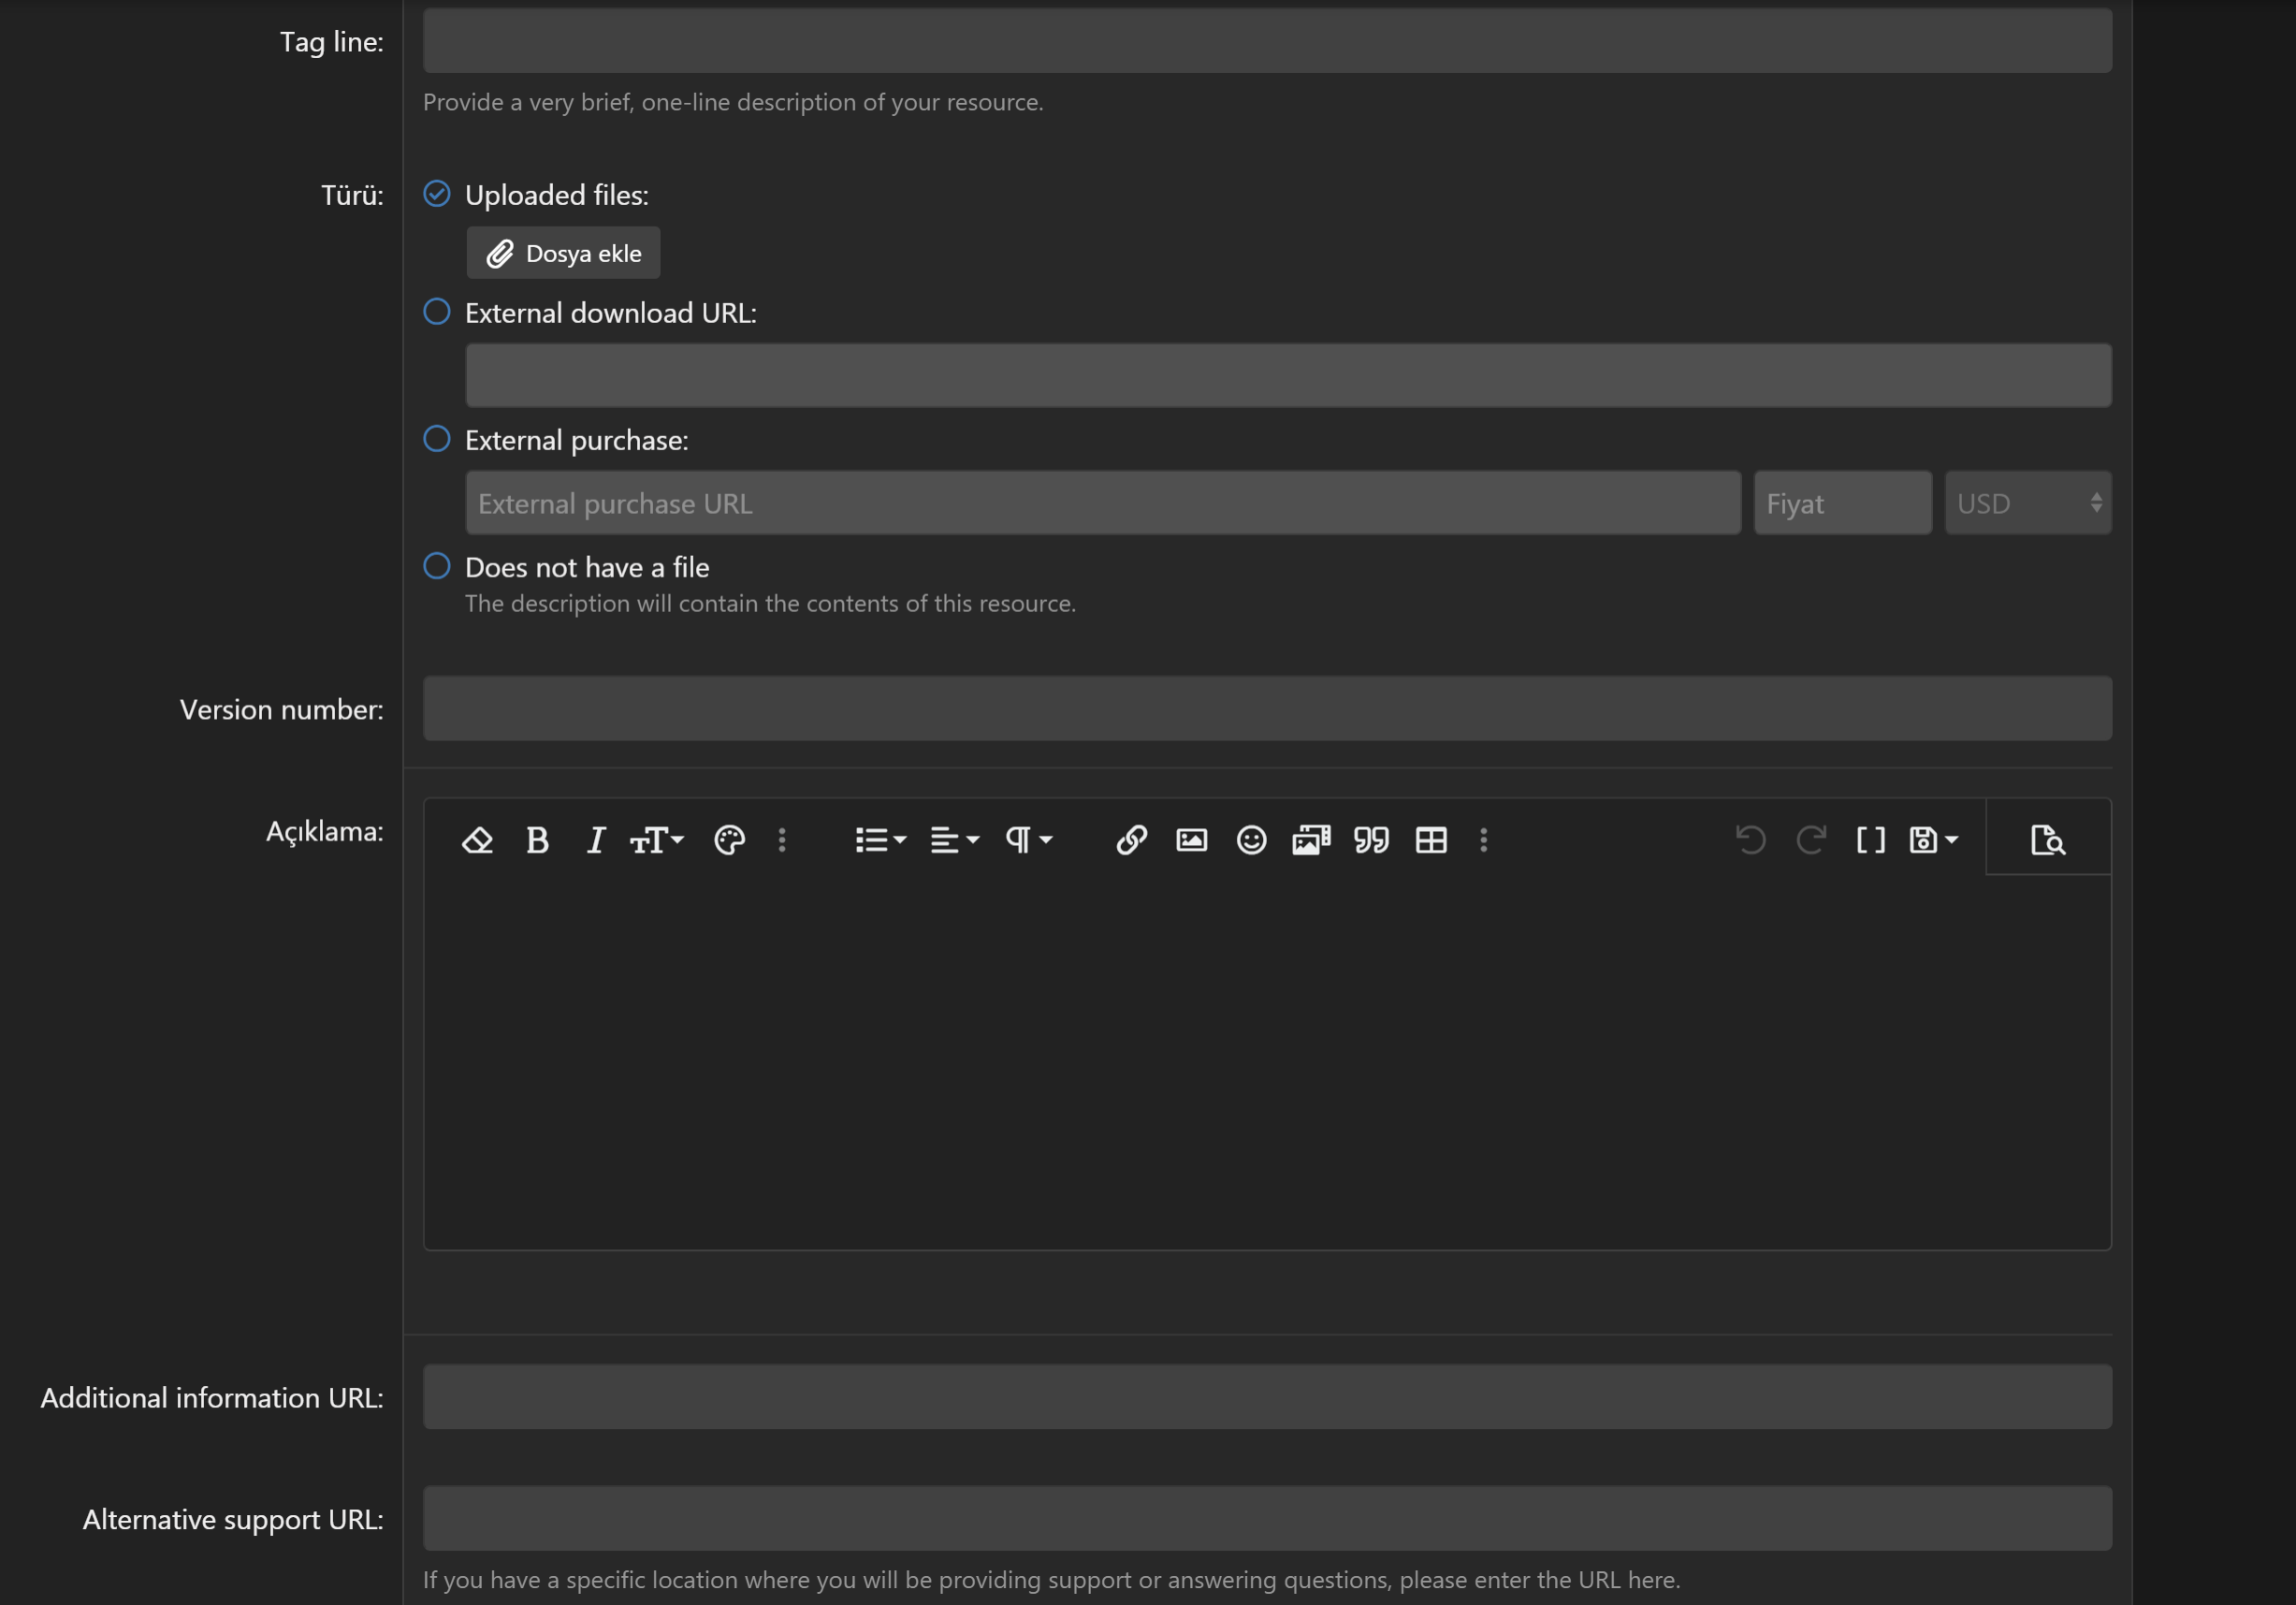The image size is (2296, 1605).
Task: Click the External download URL text field
Action: (1288, 376)
